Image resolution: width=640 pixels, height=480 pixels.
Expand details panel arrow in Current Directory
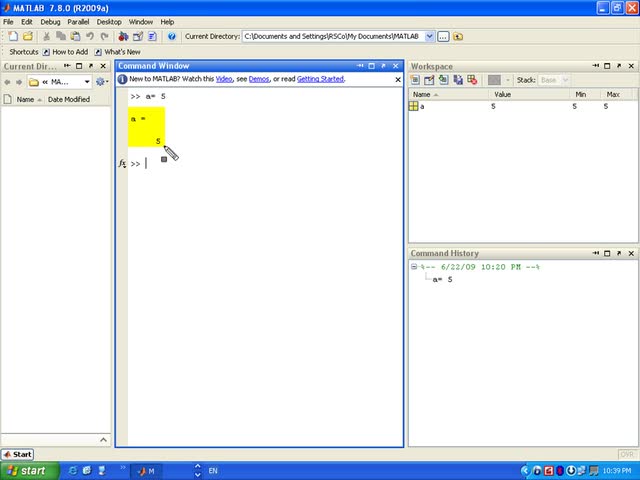point(103,440)
